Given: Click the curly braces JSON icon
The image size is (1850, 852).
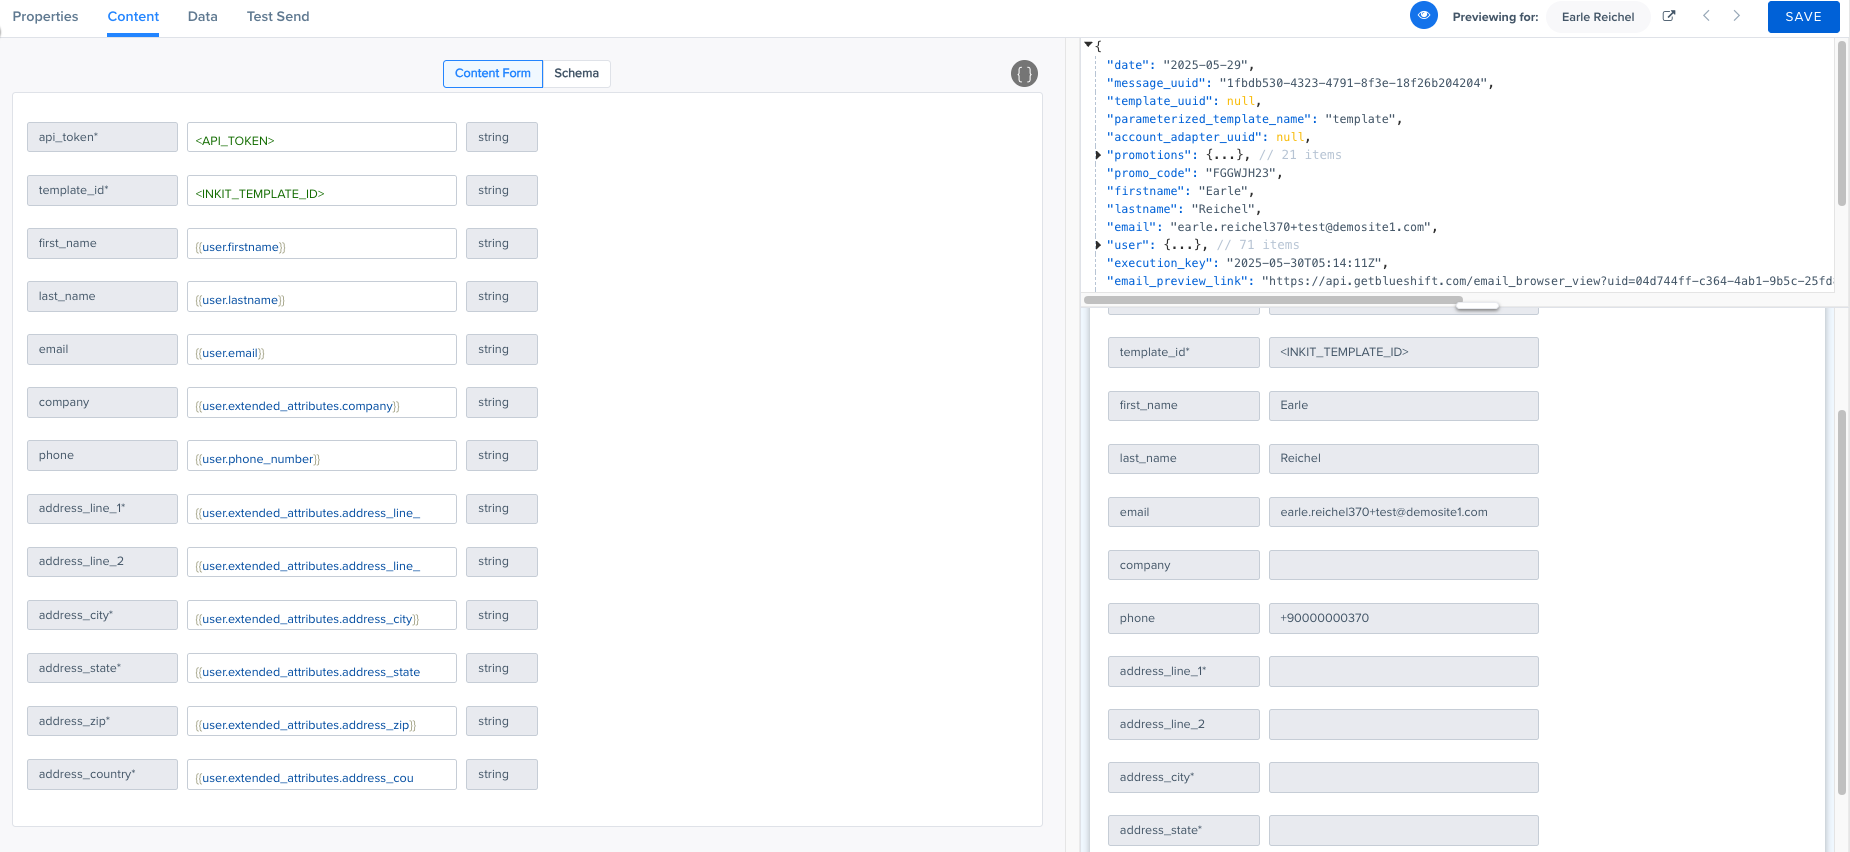Looking at the screenshot, I should pos(1024,73).
